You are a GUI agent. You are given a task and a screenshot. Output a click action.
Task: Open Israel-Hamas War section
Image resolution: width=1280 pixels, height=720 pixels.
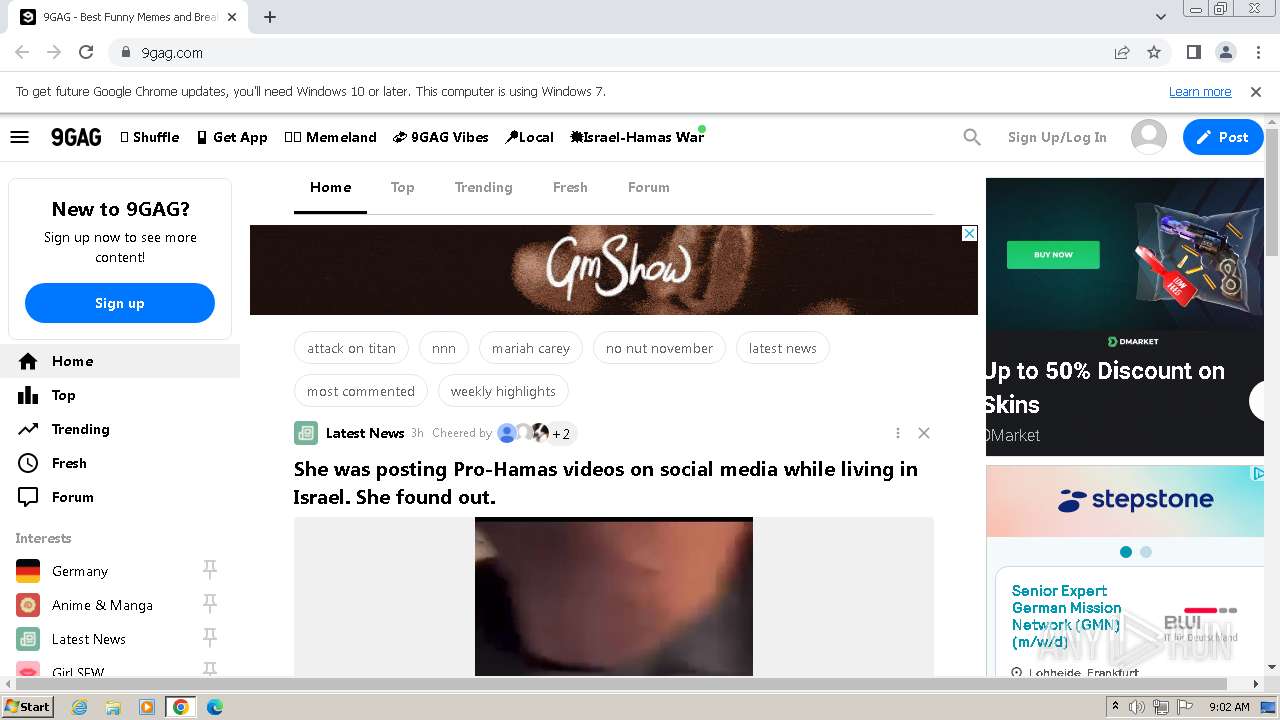pyautogui.click(x=637, y=137)
